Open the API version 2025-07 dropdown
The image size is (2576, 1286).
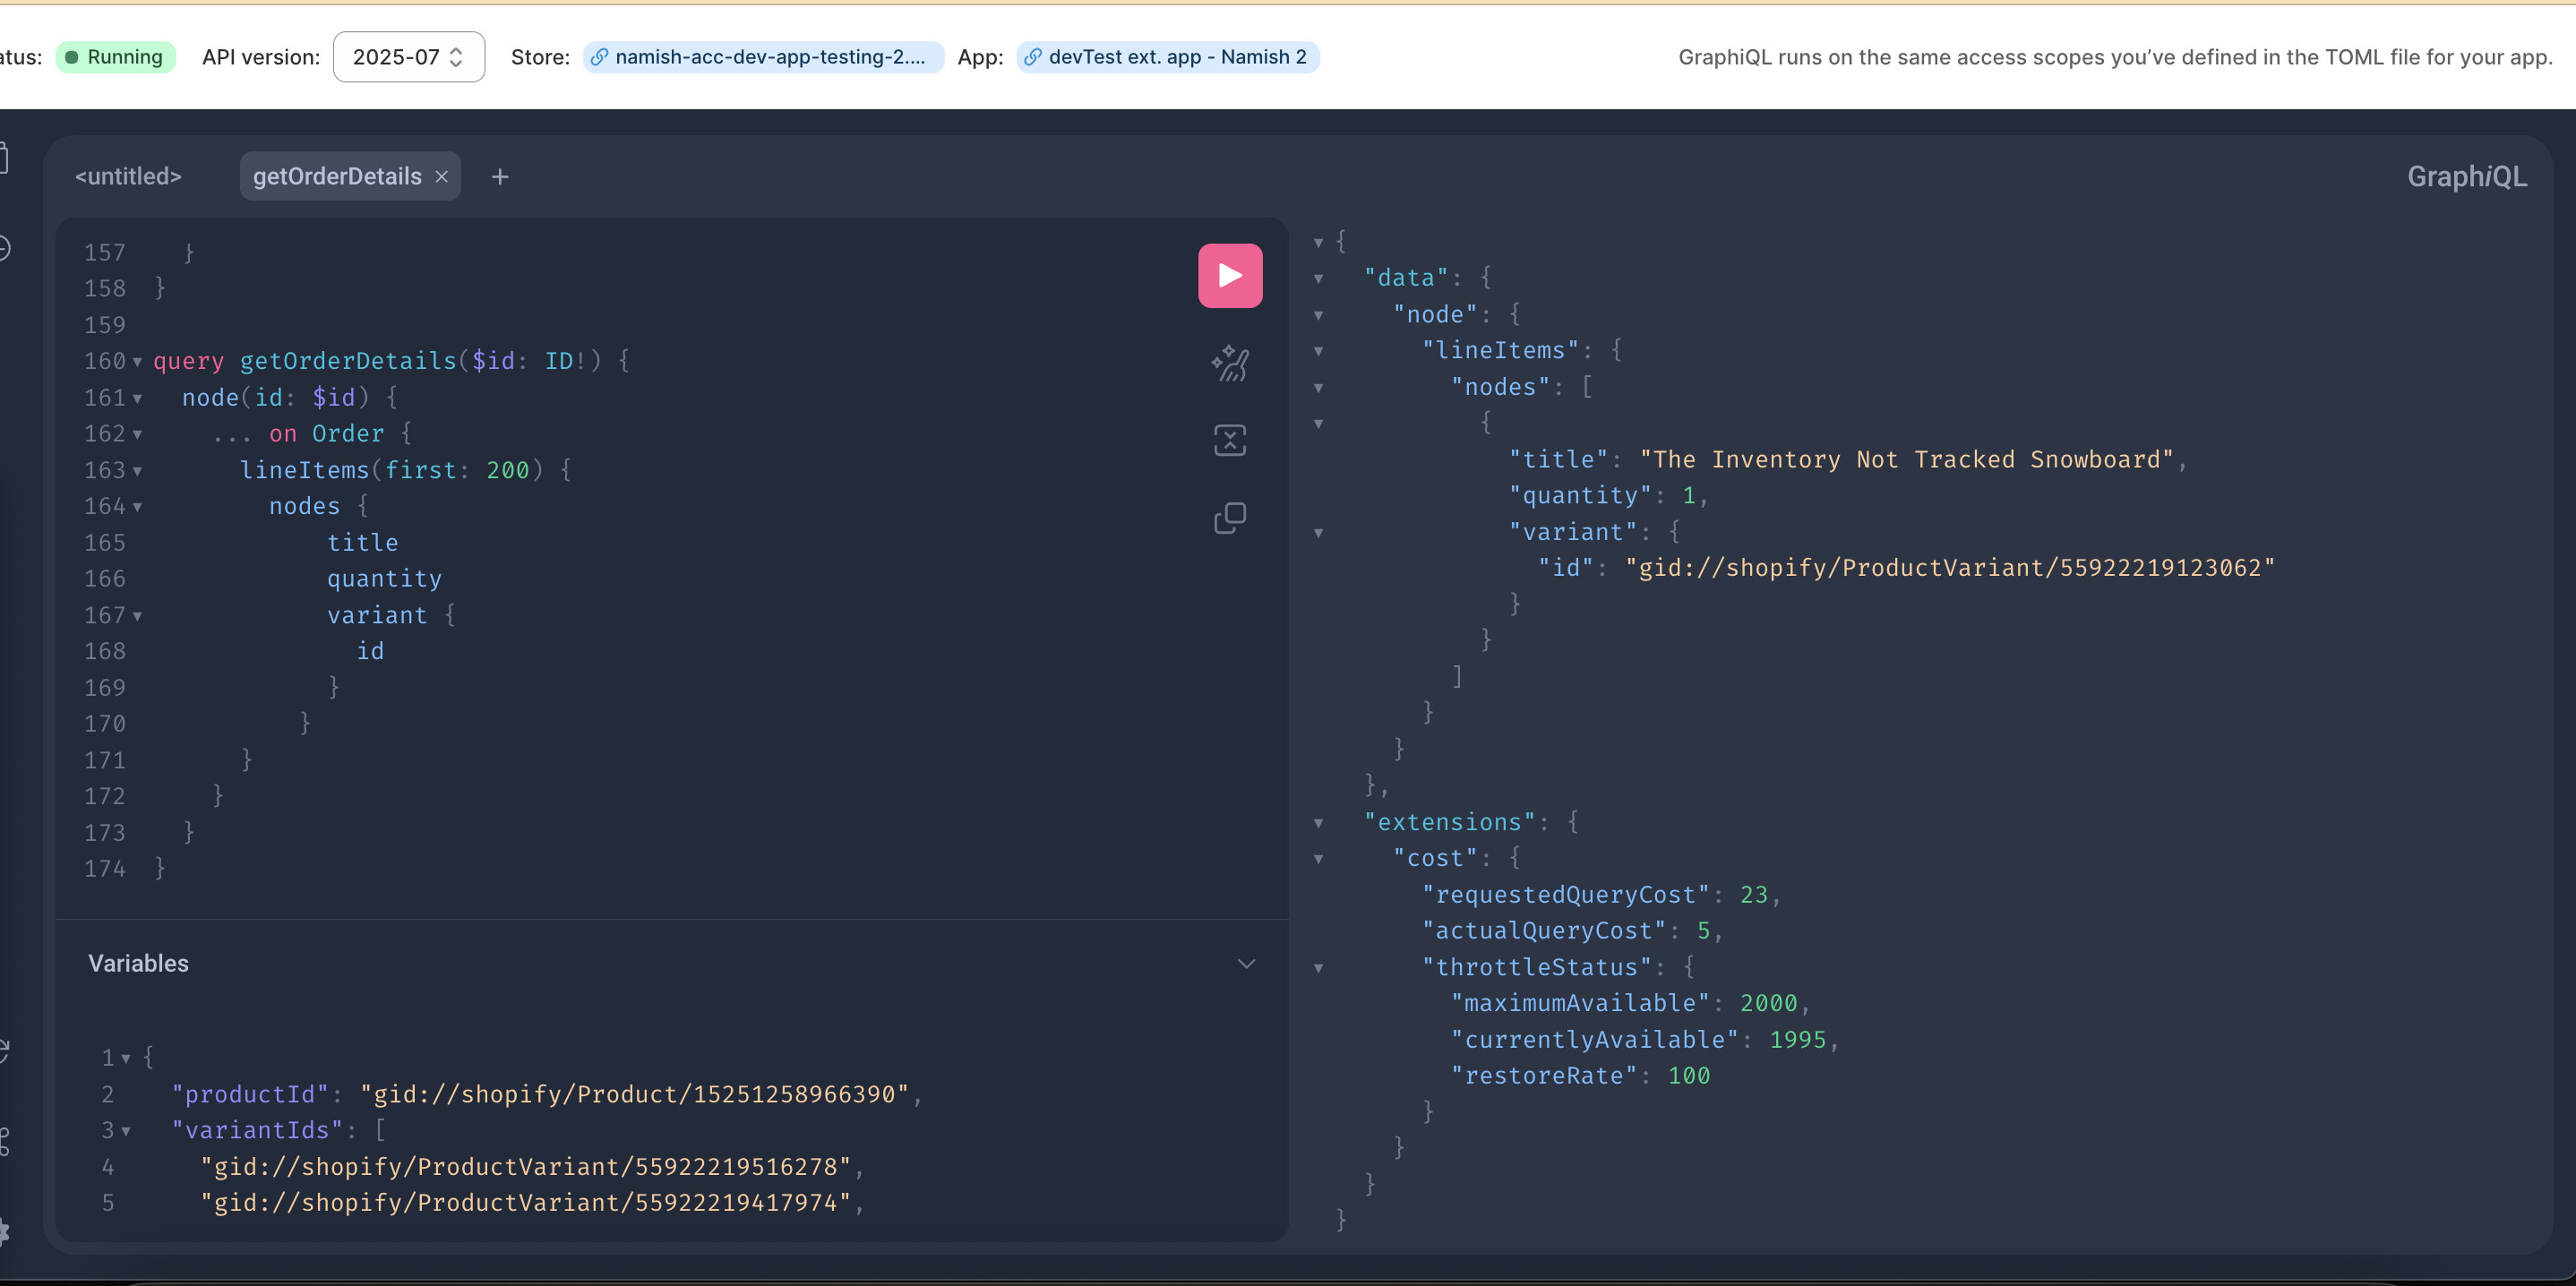point(408,57)
